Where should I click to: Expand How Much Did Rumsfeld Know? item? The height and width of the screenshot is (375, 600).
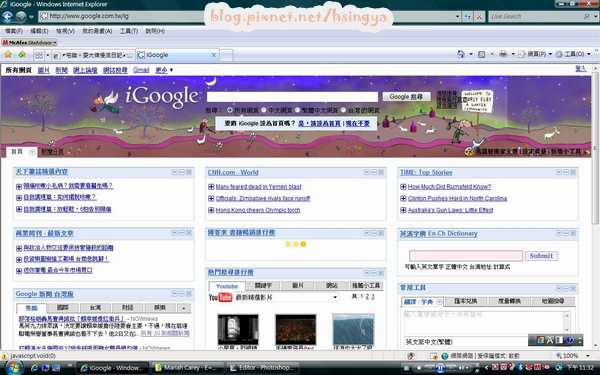(403, 187)
